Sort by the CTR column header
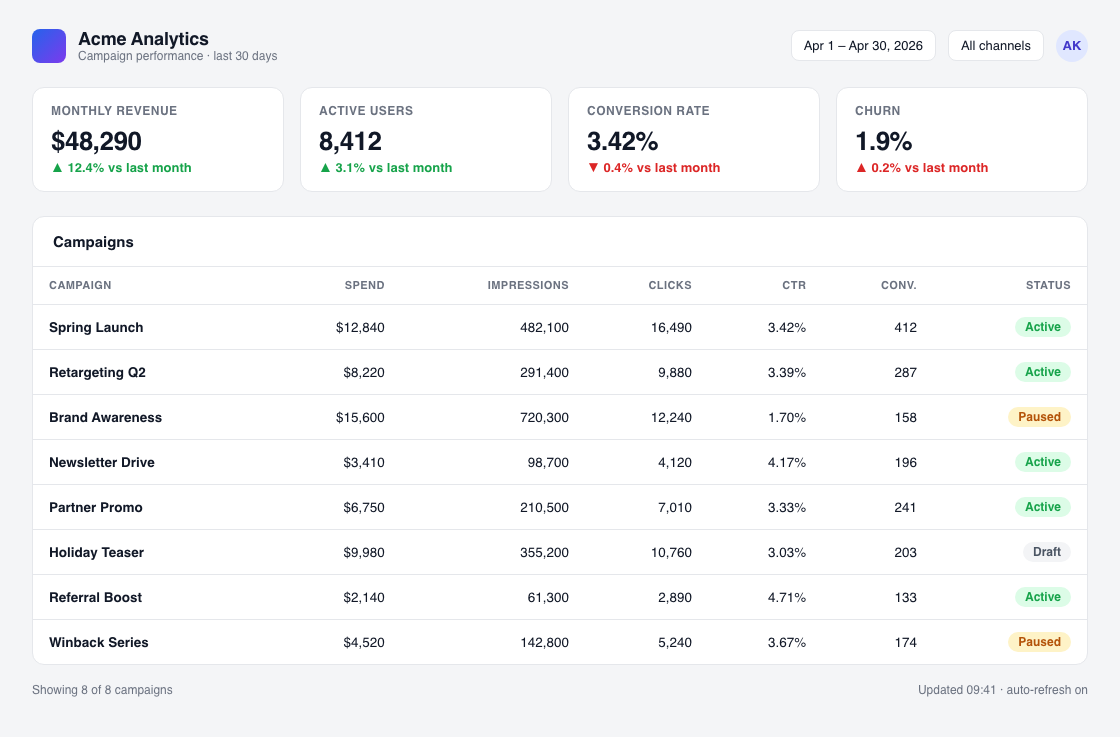The width and height of the screenshot is (1120, 737). 794,285
